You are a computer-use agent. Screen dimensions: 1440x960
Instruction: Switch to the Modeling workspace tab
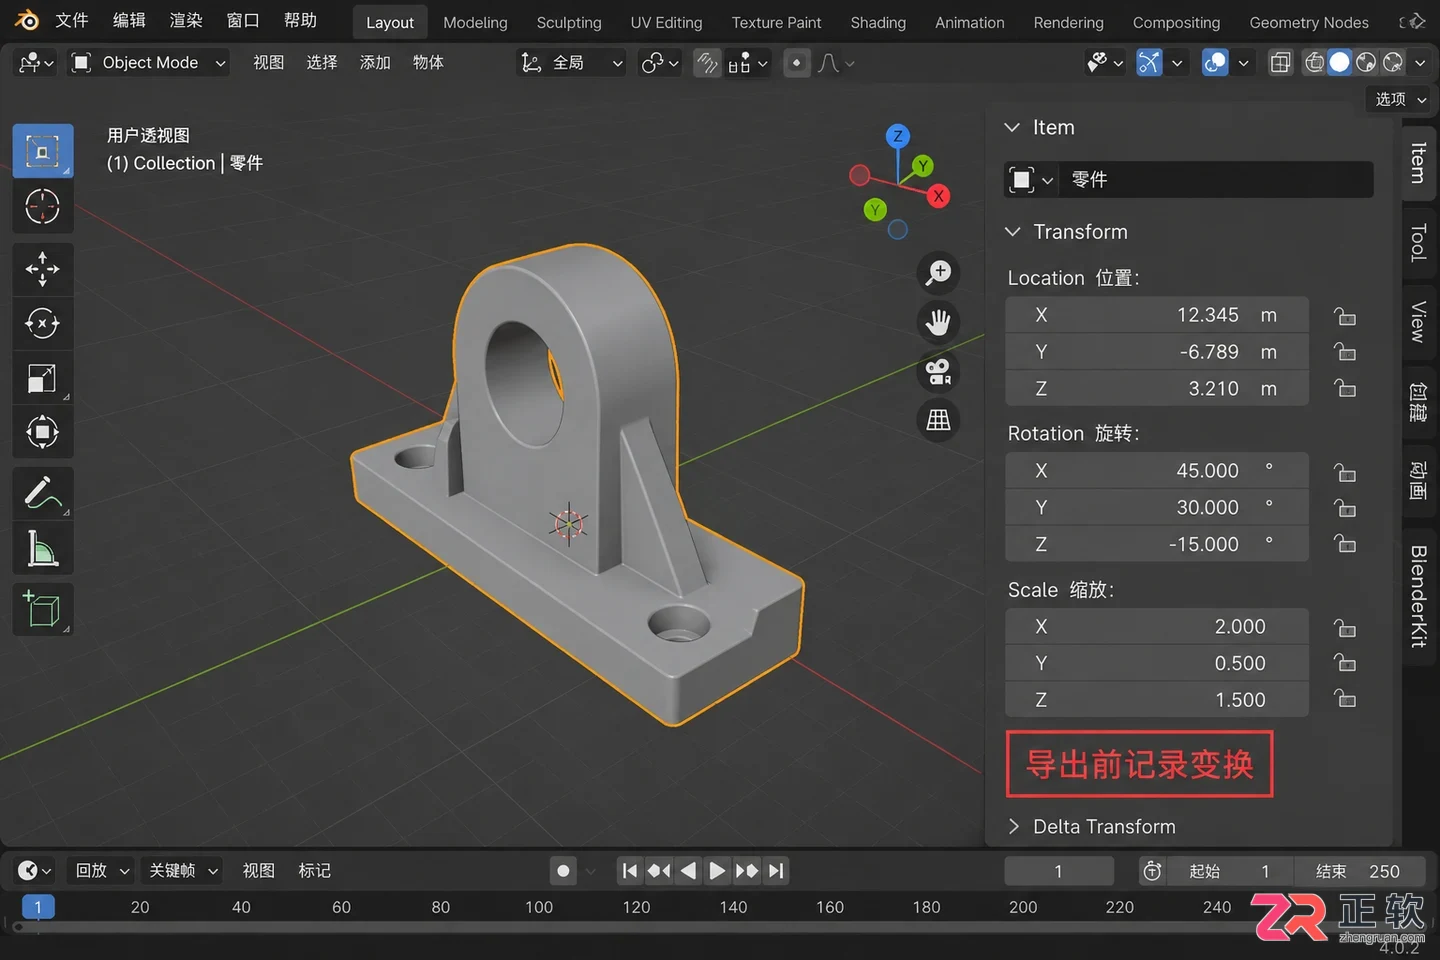pos(475,22)
